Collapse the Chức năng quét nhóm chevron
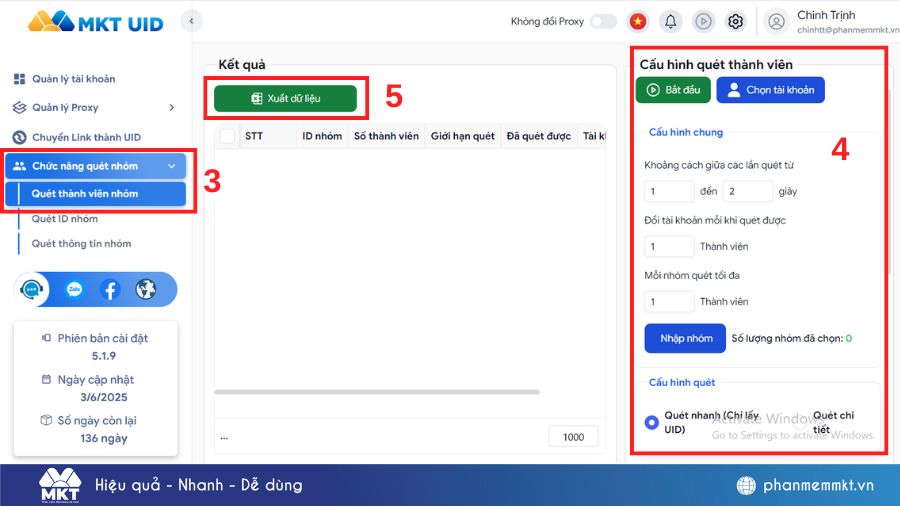Image resolution: width=900 pixels, height=506 pixels. 172,166
